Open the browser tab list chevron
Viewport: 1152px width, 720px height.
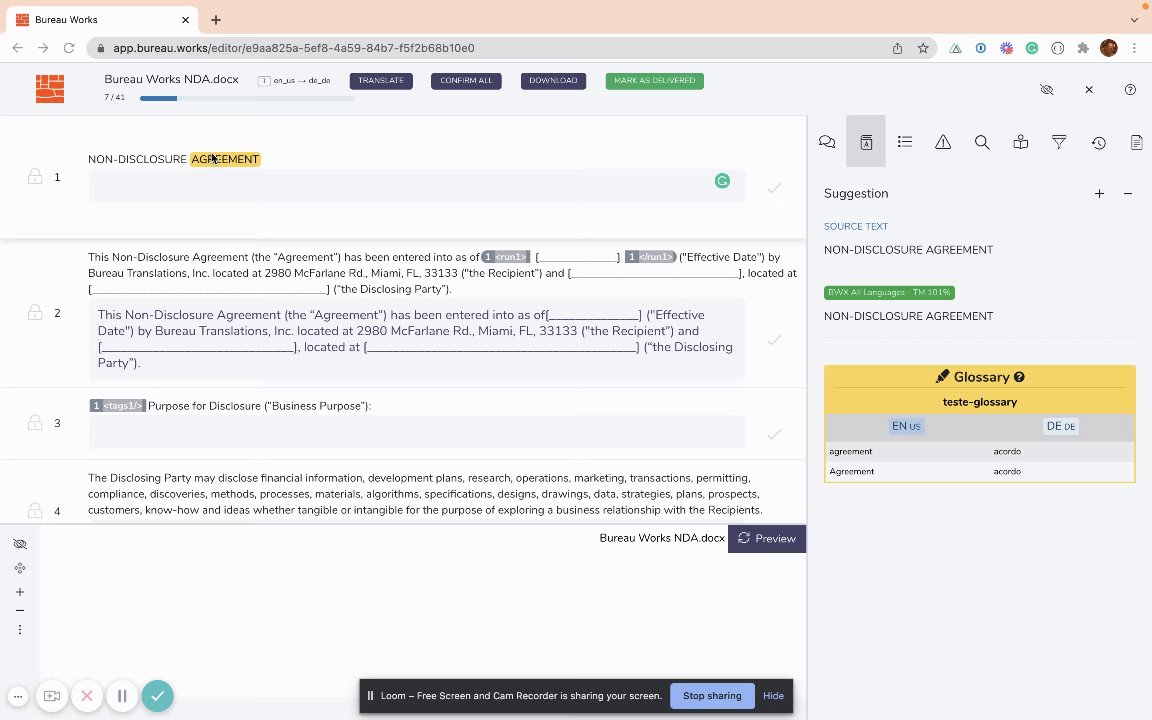tap(1134, 20)
